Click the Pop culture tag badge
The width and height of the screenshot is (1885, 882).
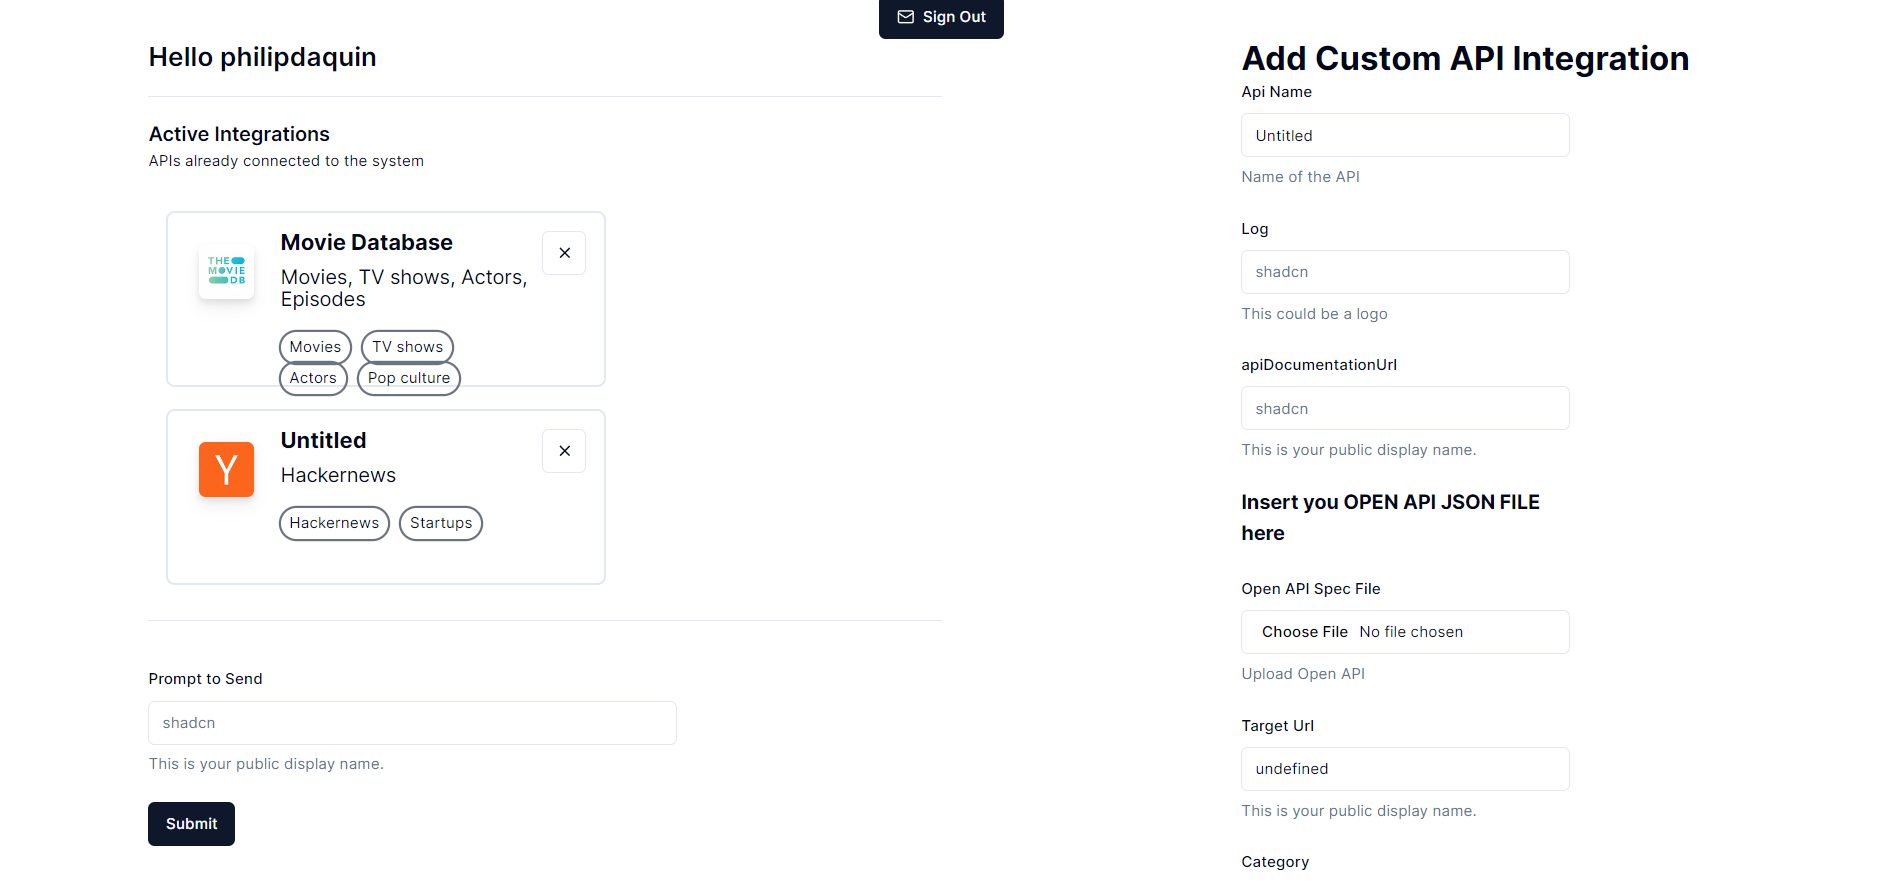tap(408, 378)
